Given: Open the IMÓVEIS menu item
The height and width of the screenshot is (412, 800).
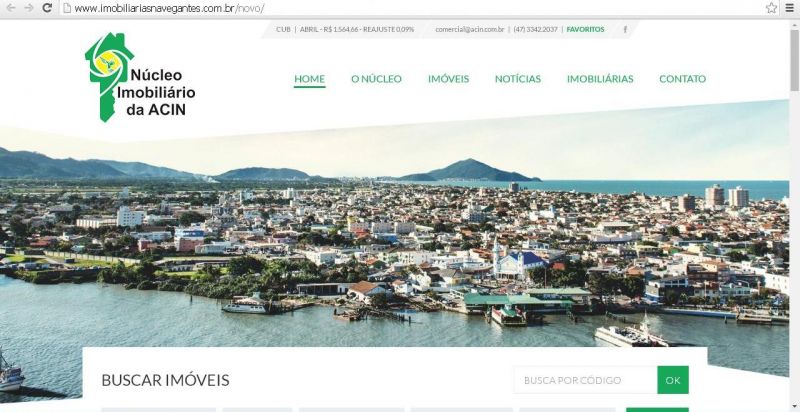Looking at the screenshot, I should (x=448, y=79).
